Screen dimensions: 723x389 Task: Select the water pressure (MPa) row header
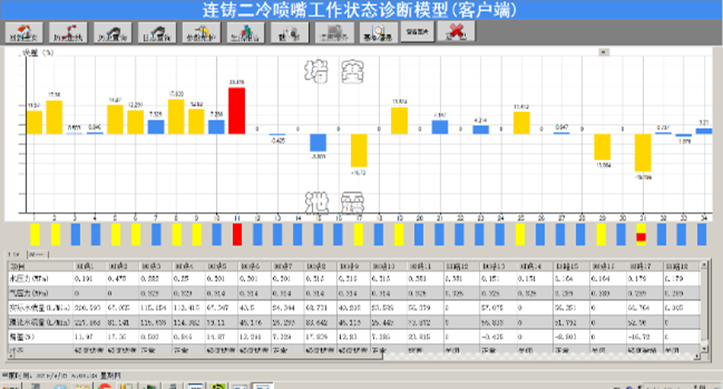tap(41, 278)
